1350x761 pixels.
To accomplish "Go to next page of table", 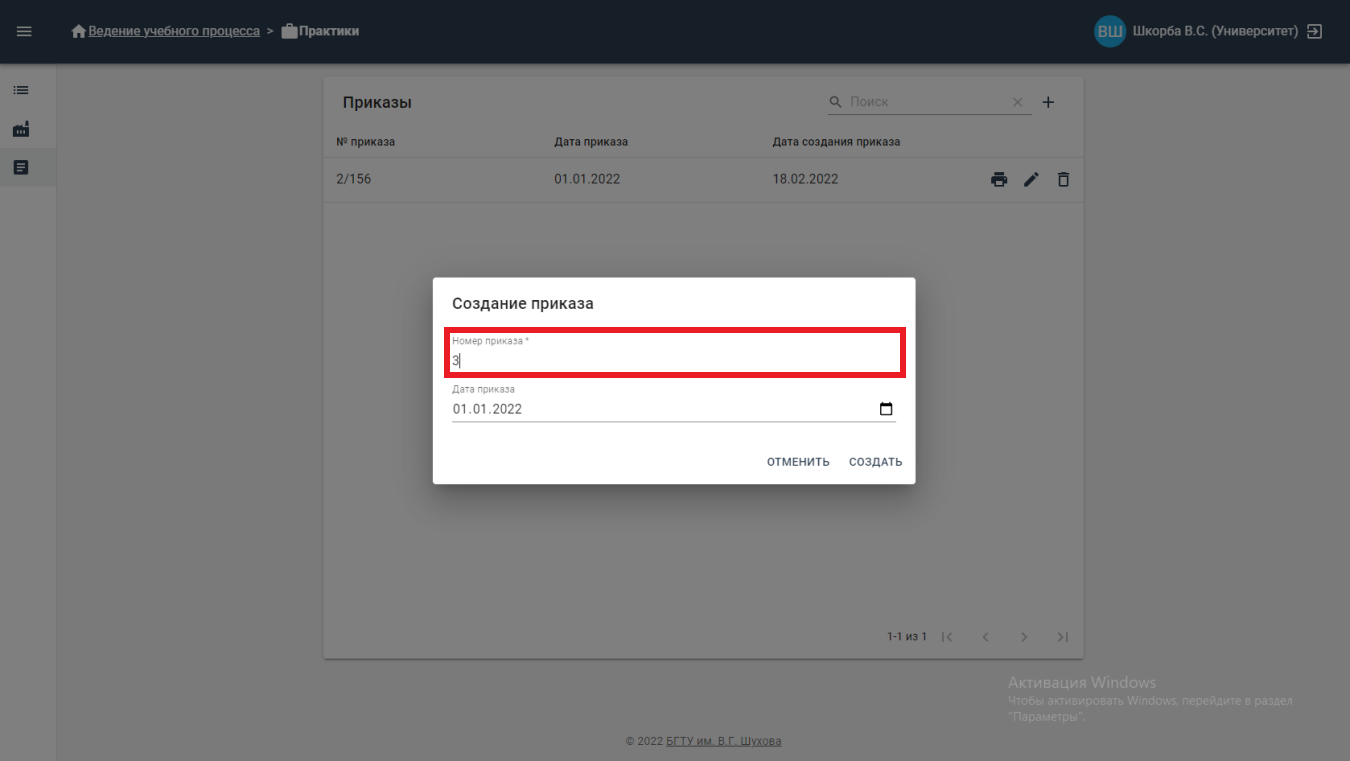I will pyautogui.click(x=1024, y=637).
